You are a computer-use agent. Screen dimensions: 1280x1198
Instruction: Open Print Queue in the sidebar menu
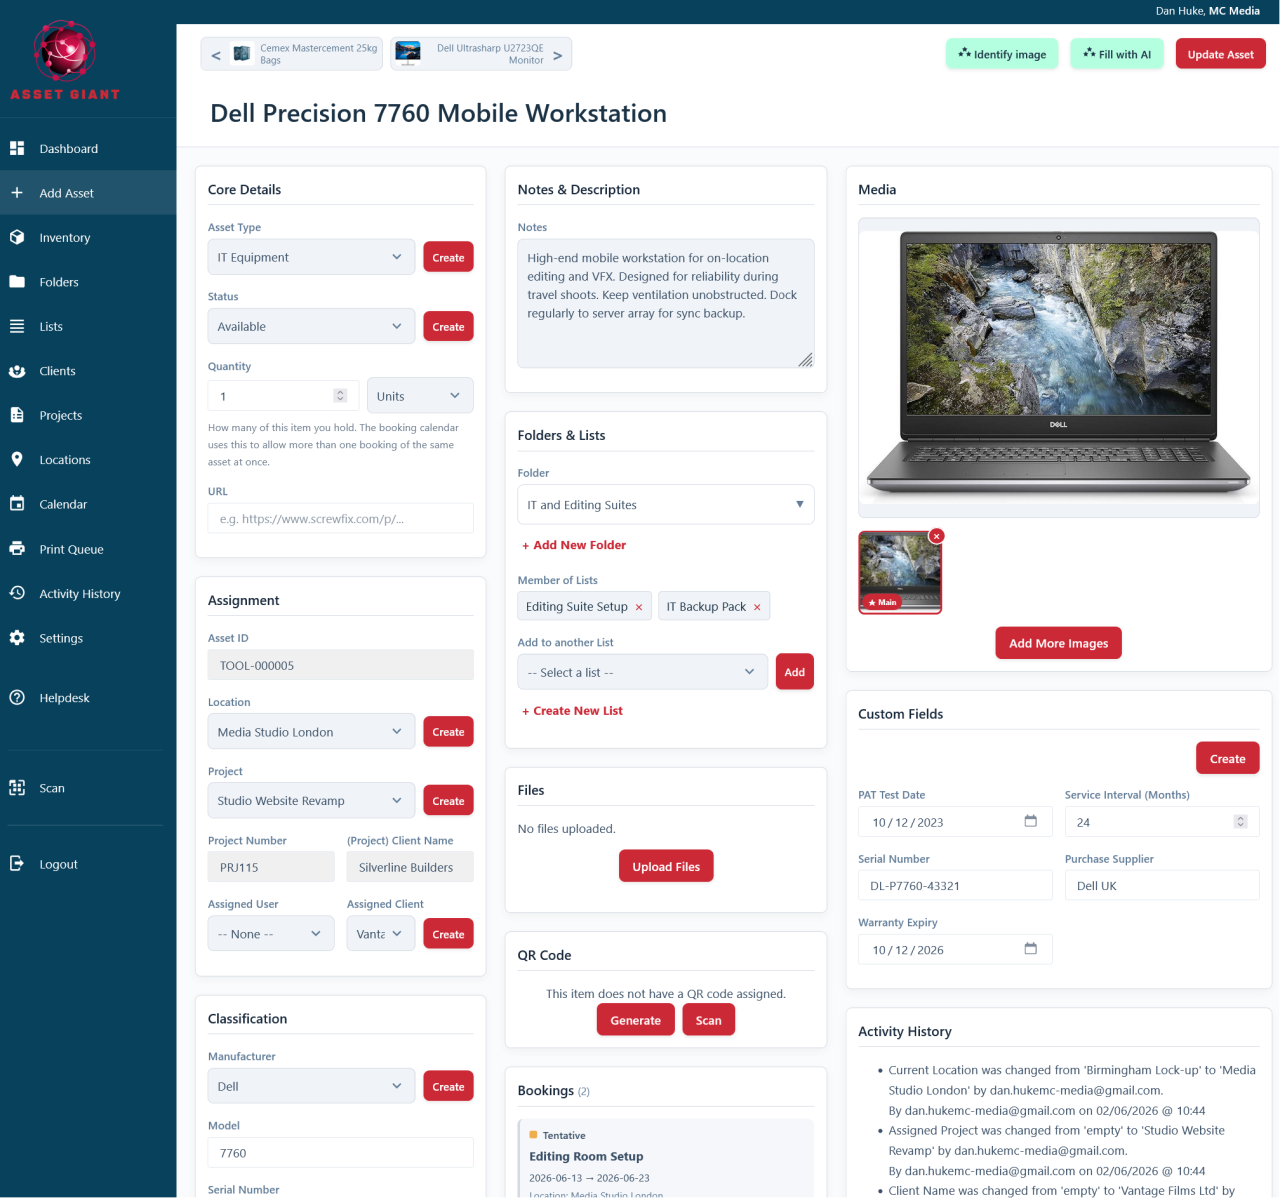(88, 549)
